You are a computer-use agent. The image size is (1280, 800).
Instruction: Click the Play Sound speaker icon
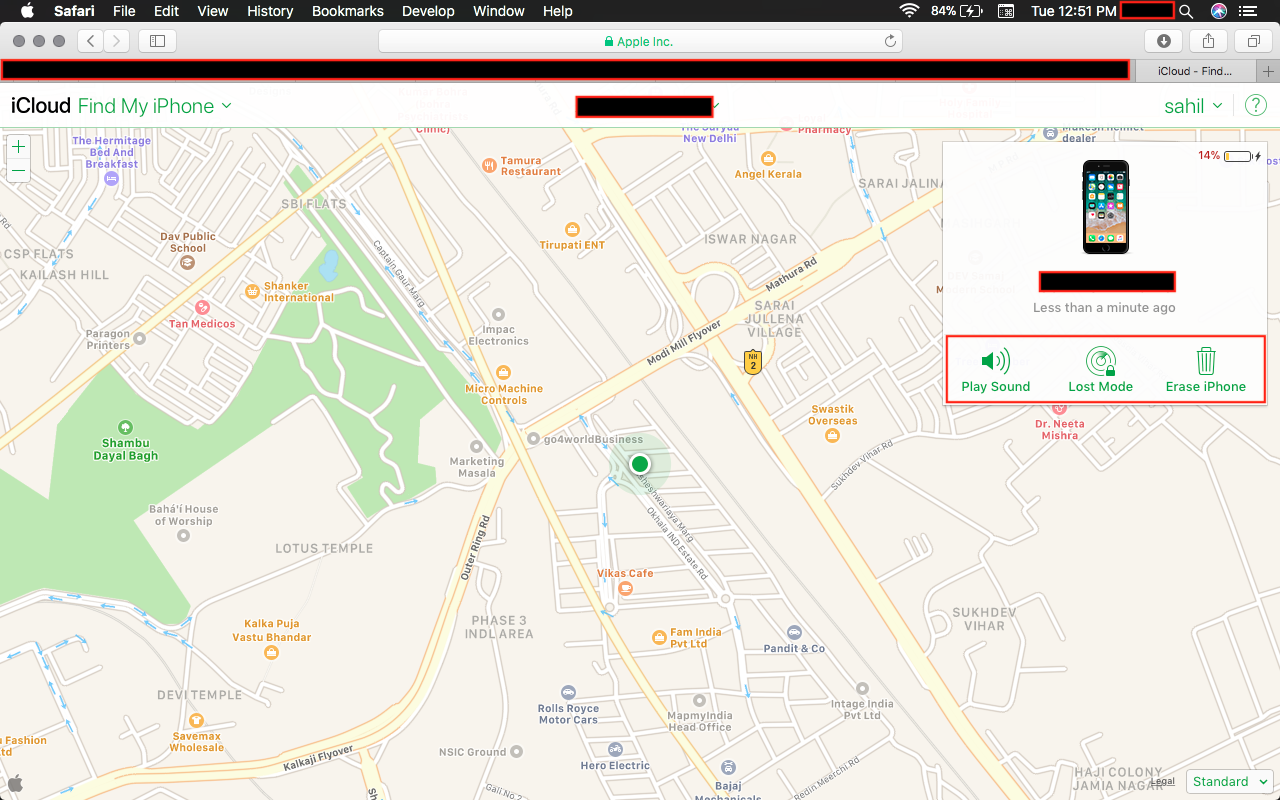tap(995, 361)
